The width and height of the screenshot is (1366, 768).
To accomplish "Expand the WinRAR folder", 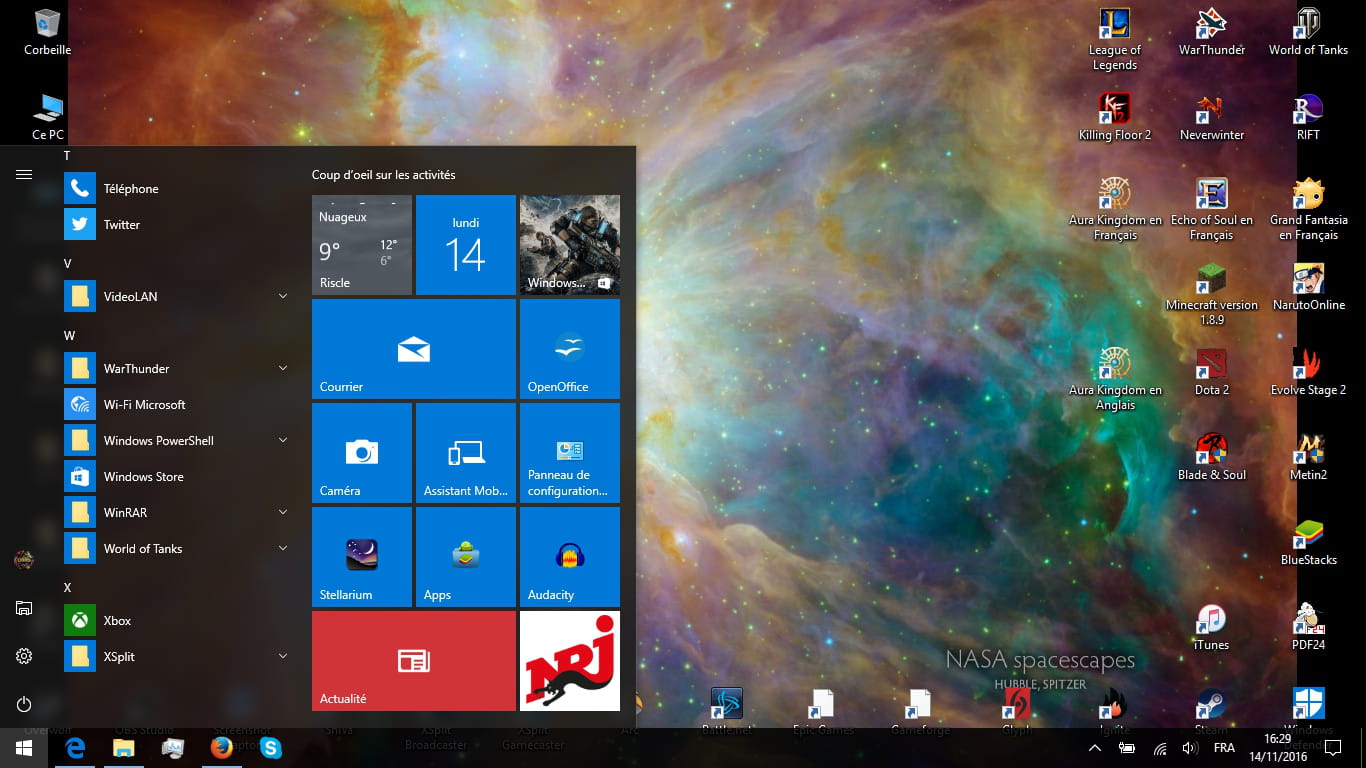I will (178, 512).
